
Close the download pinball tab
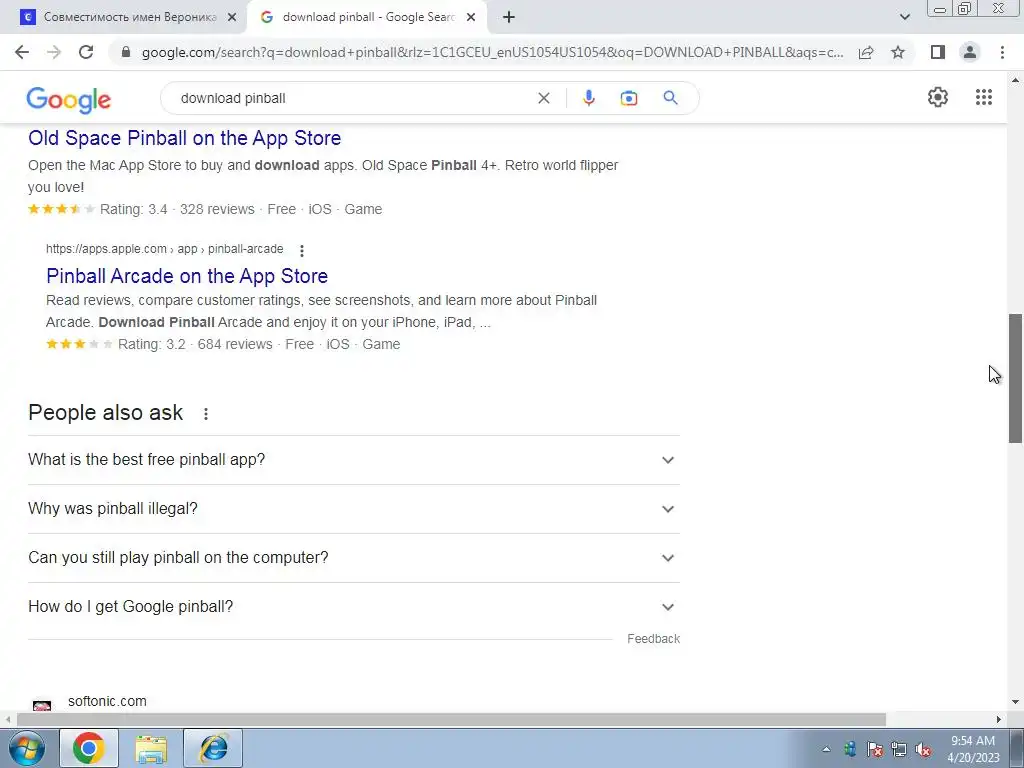coord(471,17)
